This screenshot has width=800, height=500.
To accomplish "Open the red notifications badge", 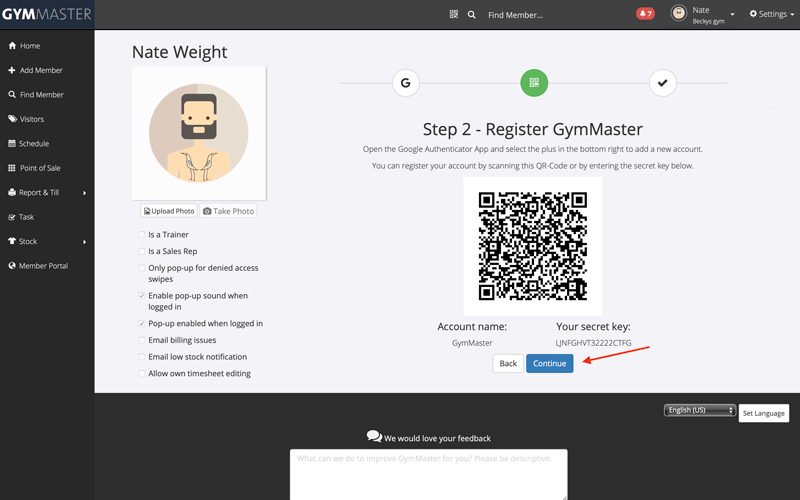I will 645,14.
